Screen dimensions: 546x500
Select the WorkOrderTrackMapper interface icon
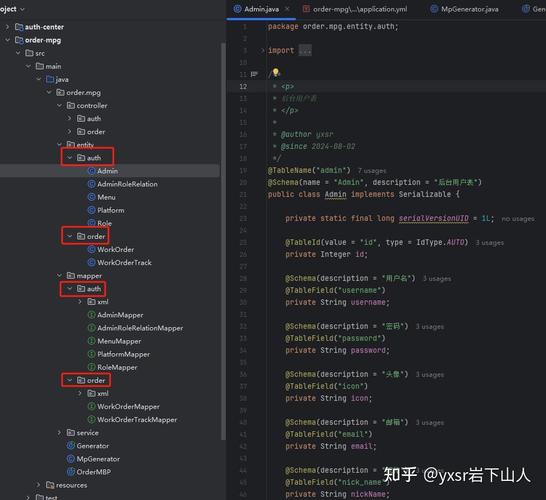click(x=91, y=420)
